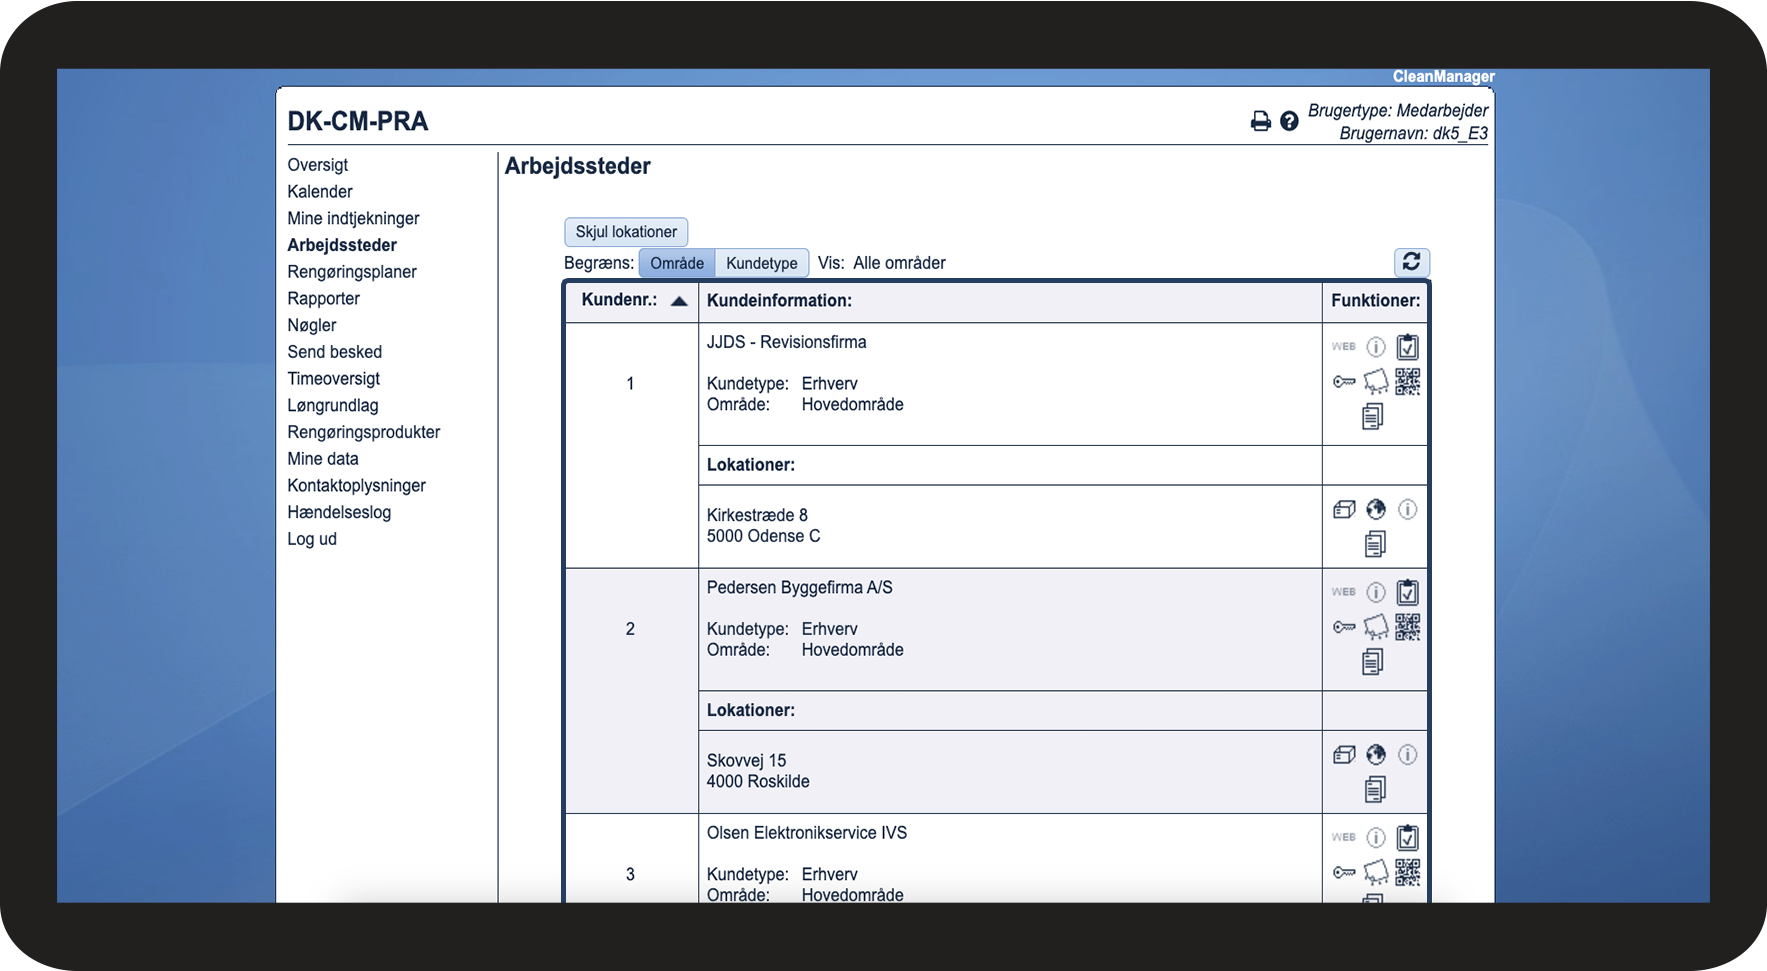Select the Område filter toggle

pos(677,263)
